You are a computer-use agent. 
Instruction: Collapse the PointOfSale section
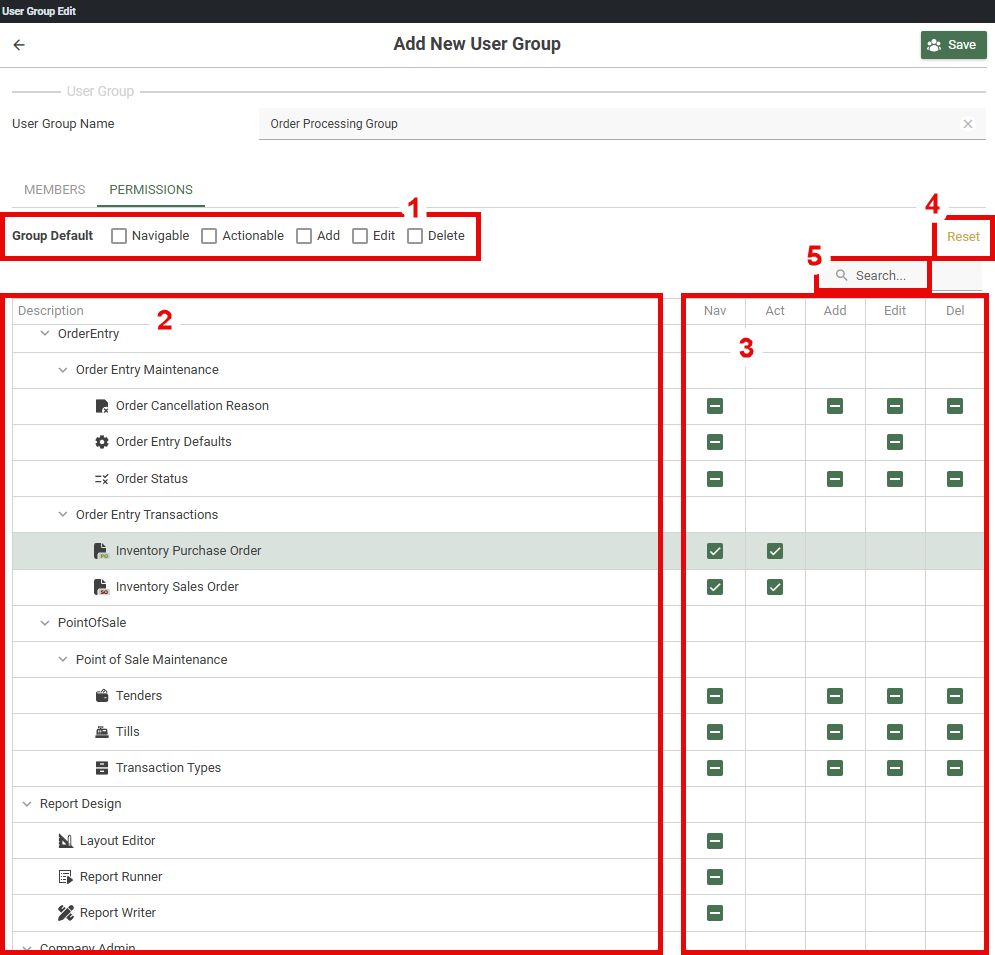pos(44,622)
